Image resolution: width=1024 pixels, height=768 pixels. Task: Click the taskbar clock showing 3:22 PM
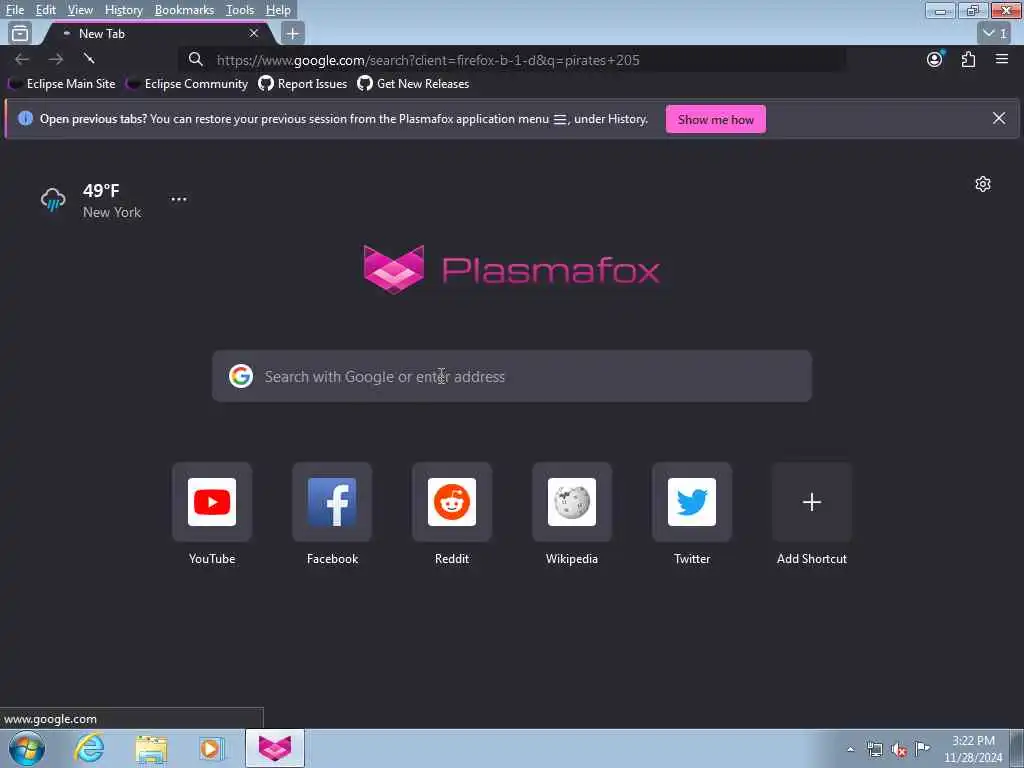click(x=973, y=749)
